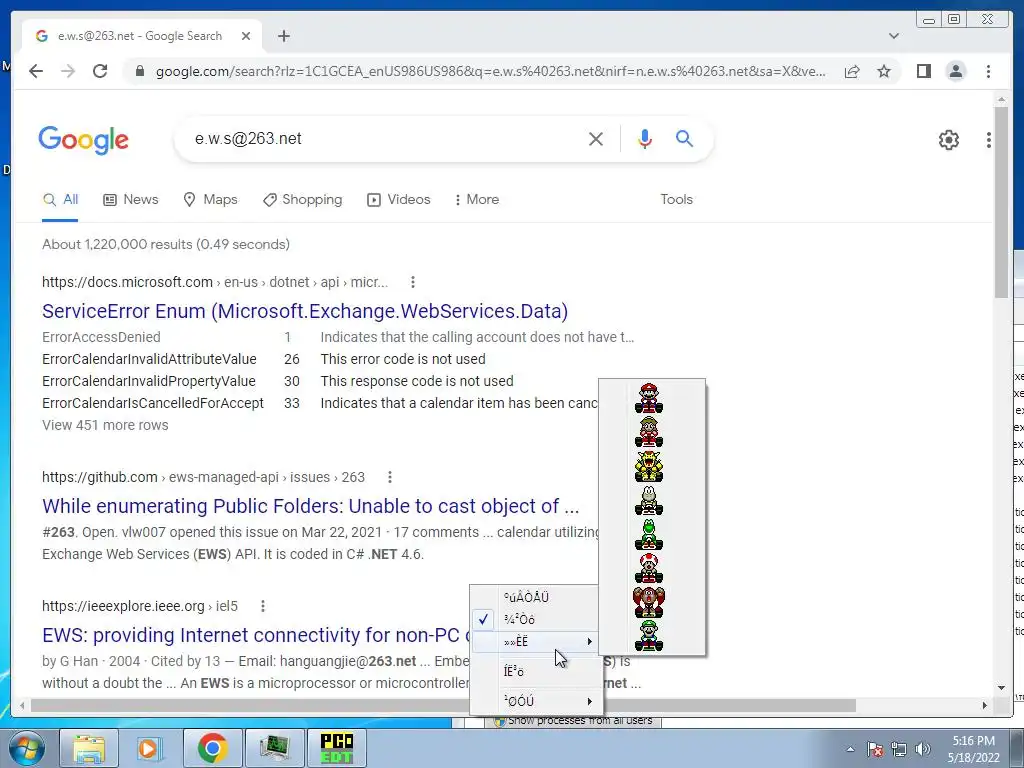
Task: Open a new tab with the plus button
Action: [283, 36]
